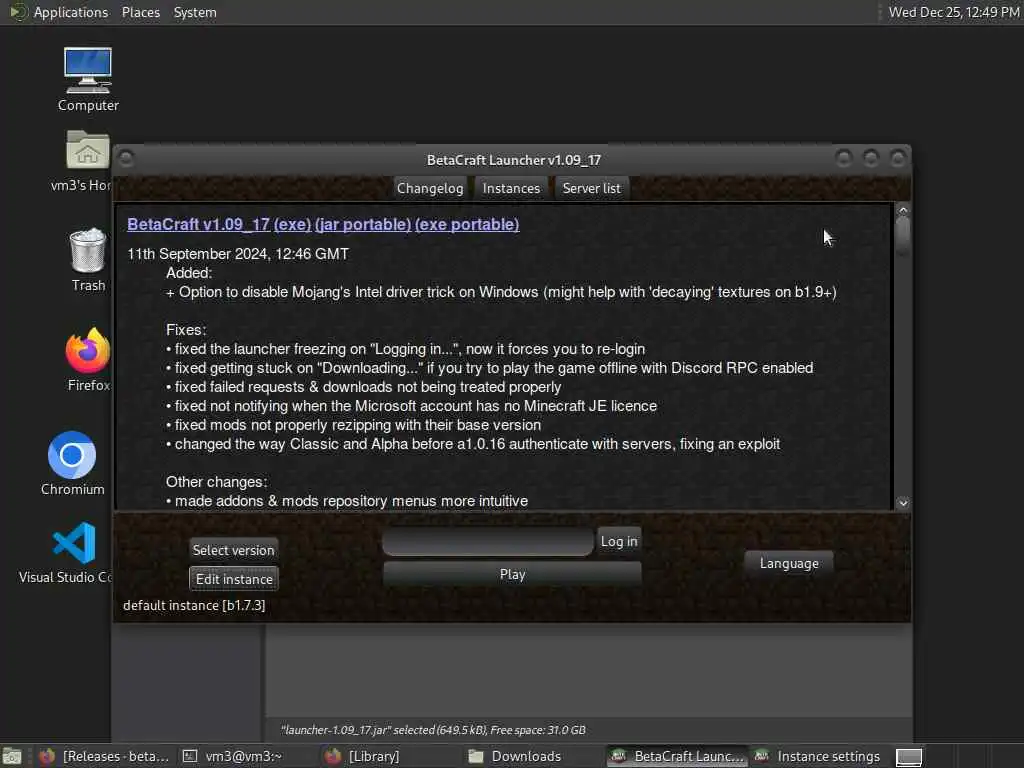Viewport: 1024px width, 768px height.
Task: Switch to the Instances tab
Action: 511,188
